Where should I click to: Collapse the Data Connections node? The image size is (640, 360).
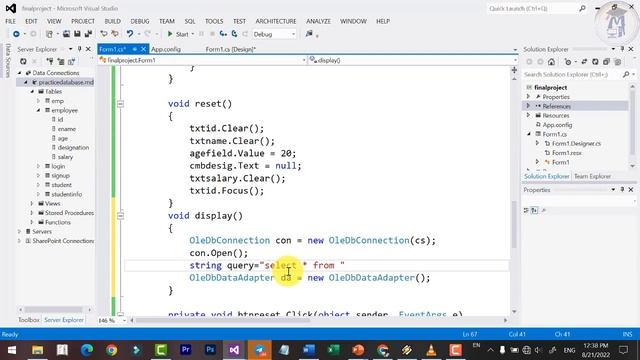pos(19,73)
